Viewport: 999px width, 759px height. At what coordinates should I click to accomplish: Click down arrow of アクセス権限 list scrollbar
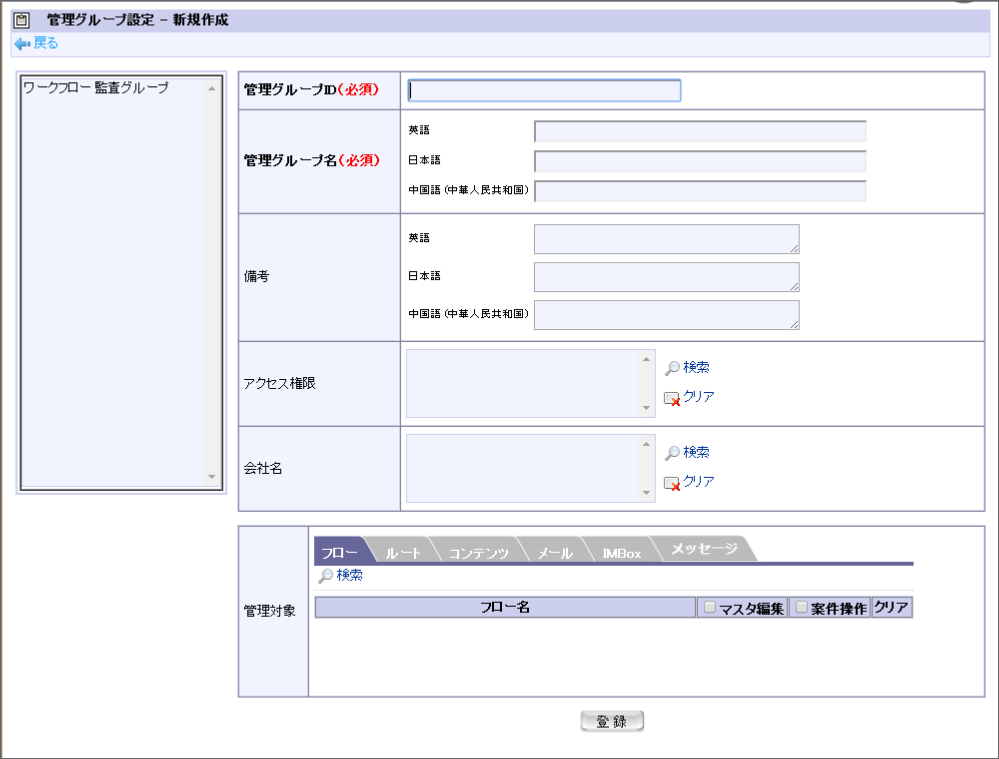646,408
